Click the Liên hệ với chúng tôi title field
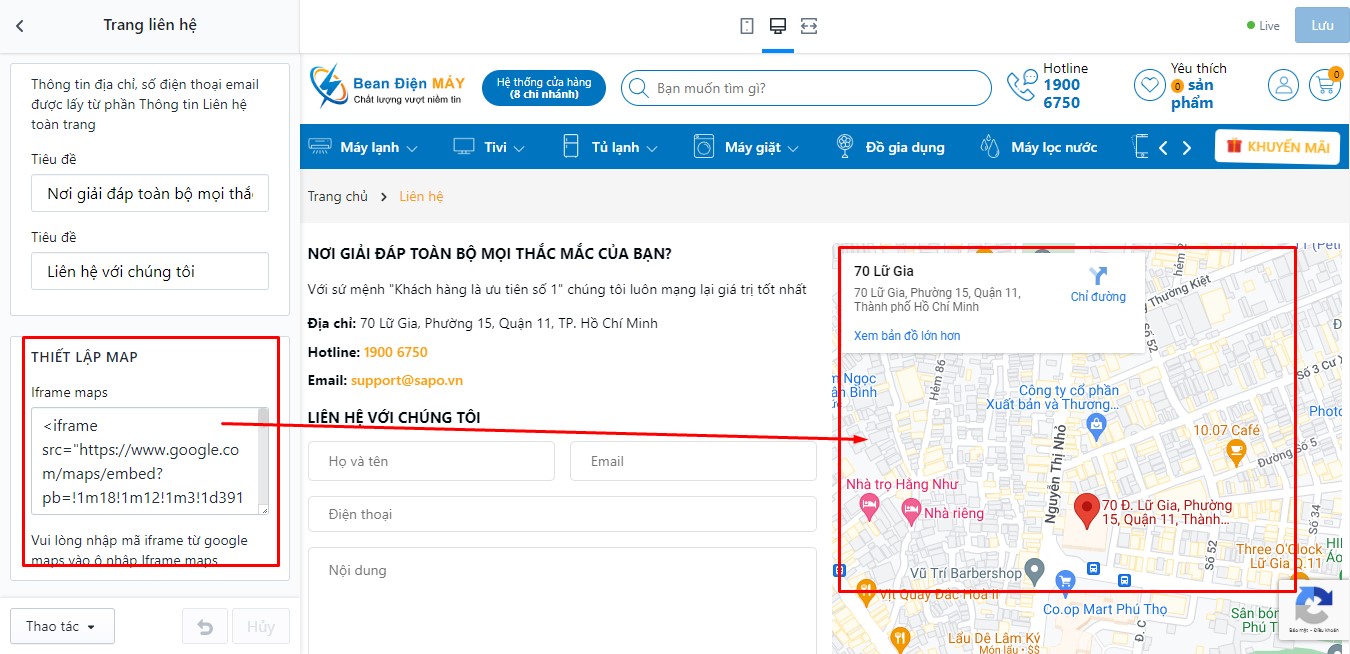 point(150,271)
